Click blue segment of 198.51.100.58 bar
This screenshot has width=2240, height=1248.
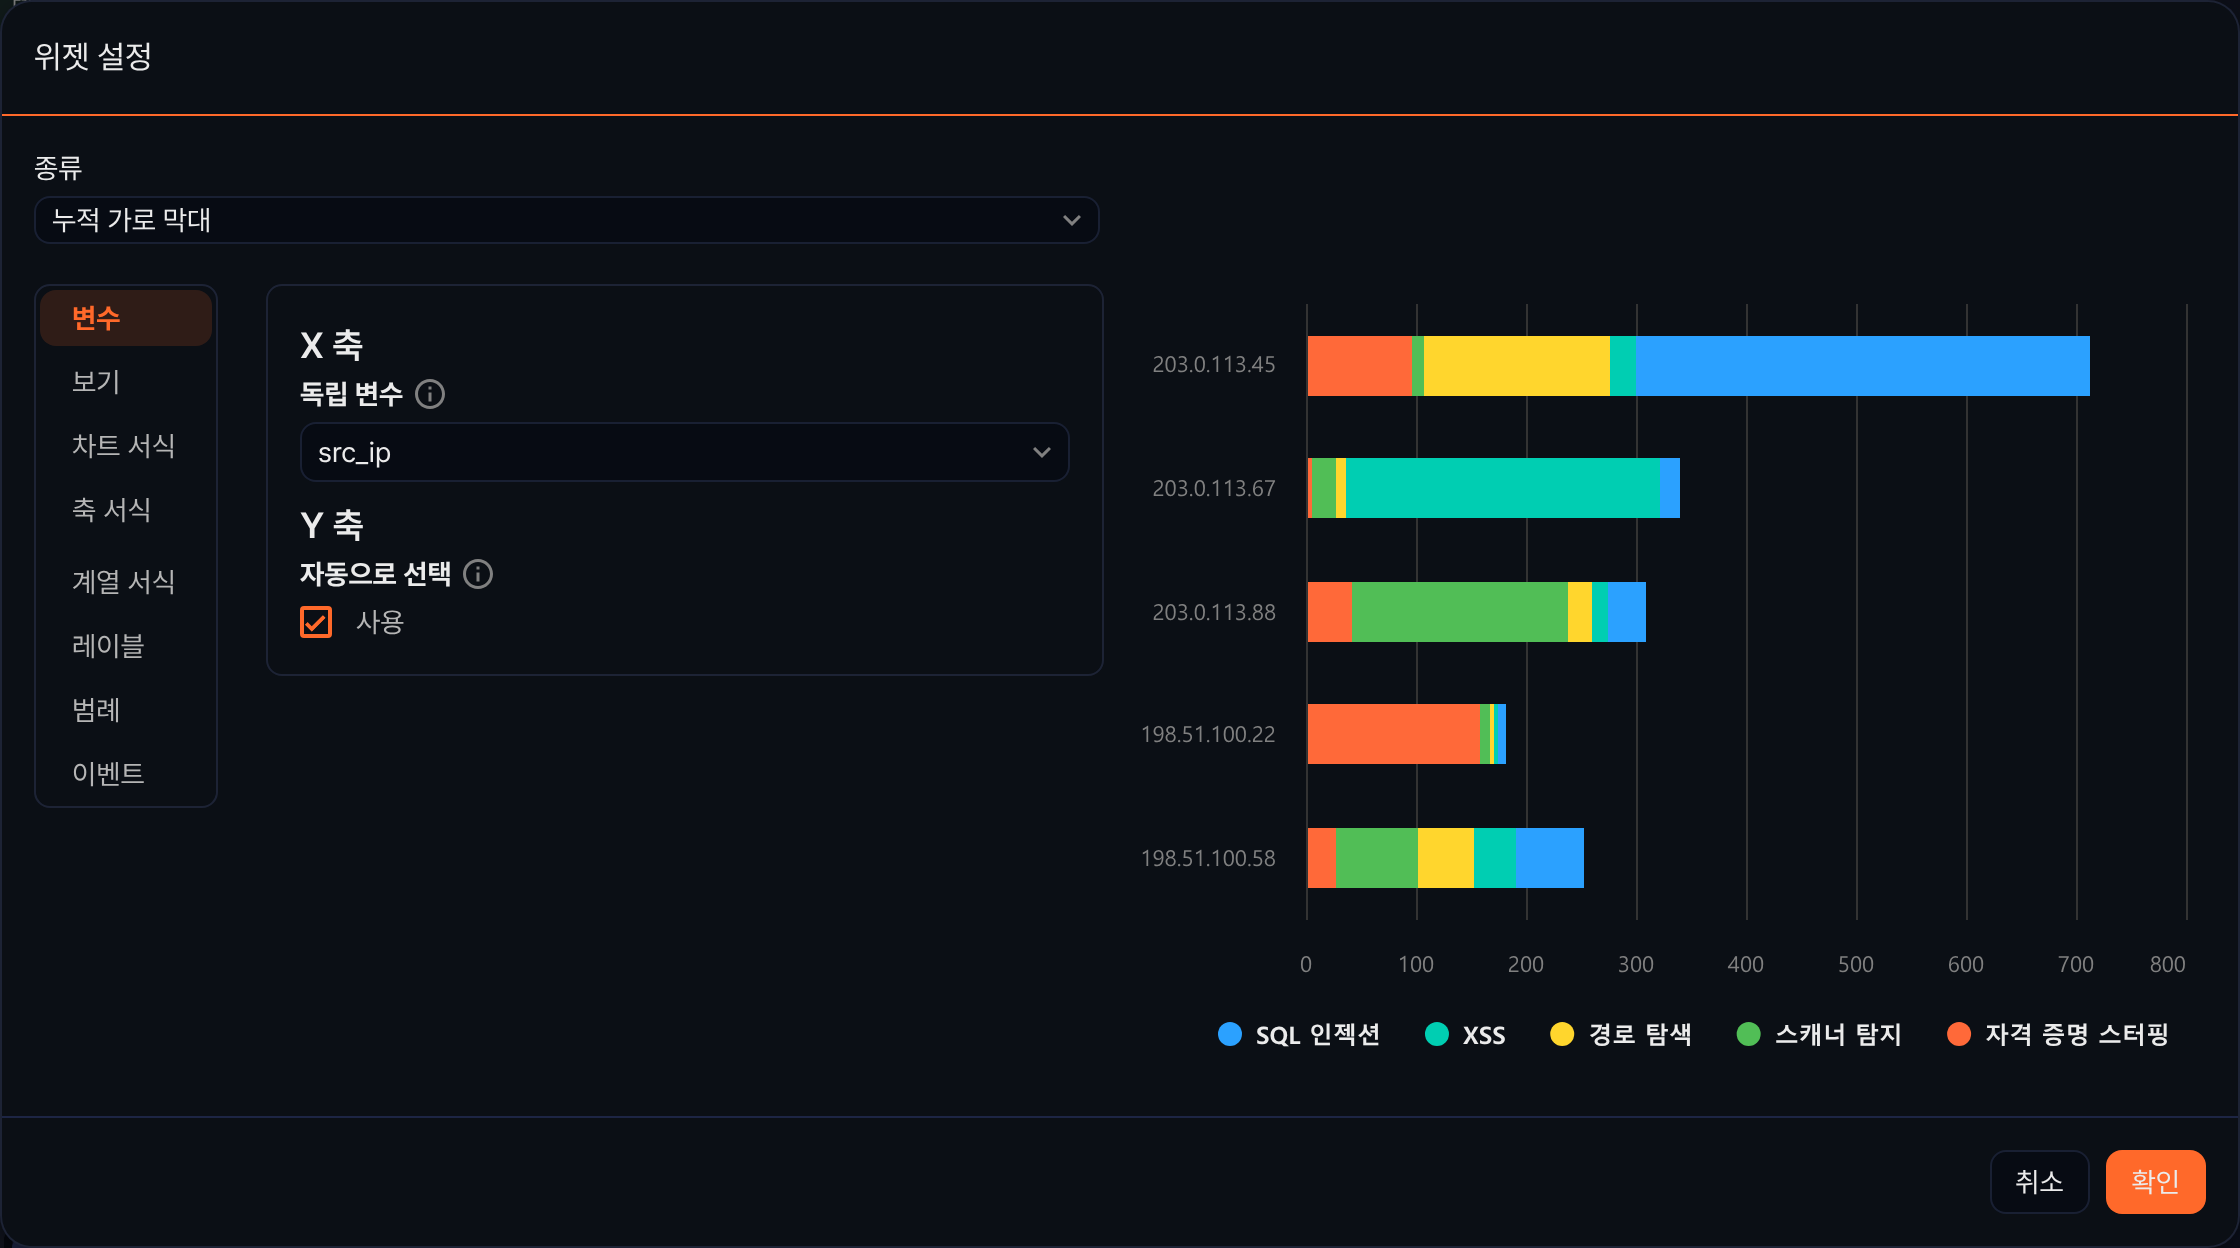click(1550, 858)
